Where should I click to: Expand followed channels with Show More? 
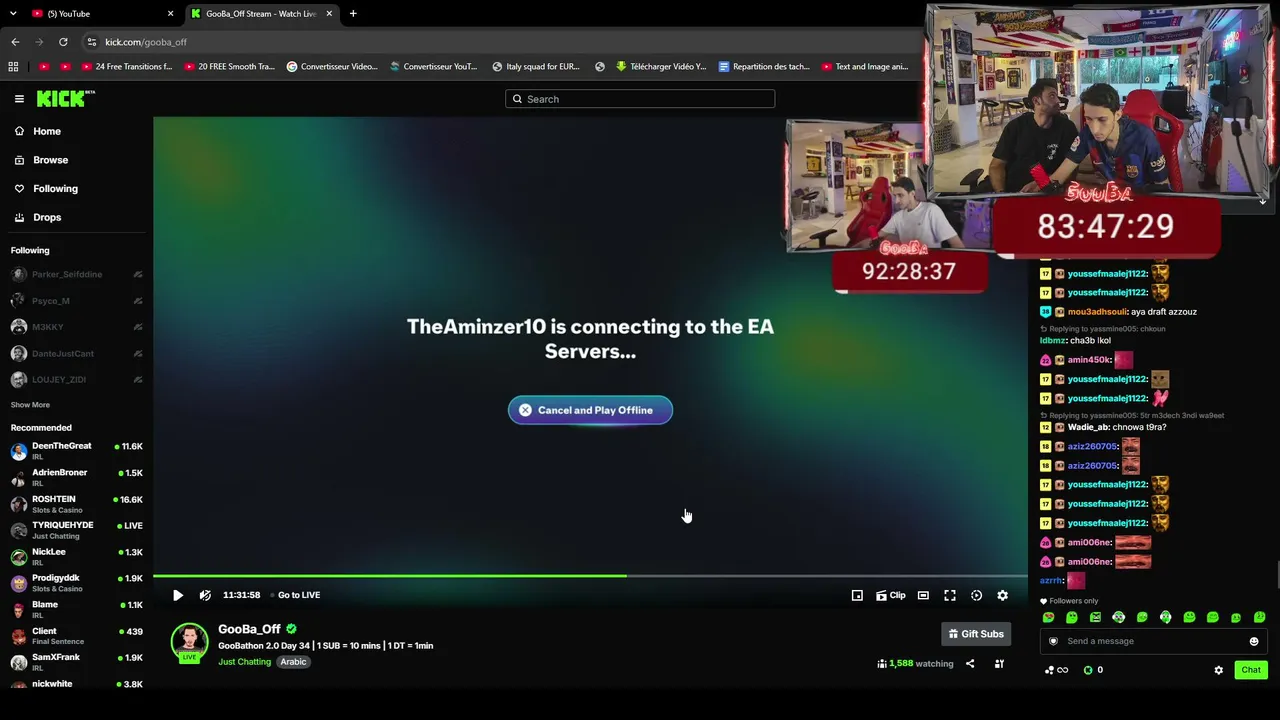30,405
